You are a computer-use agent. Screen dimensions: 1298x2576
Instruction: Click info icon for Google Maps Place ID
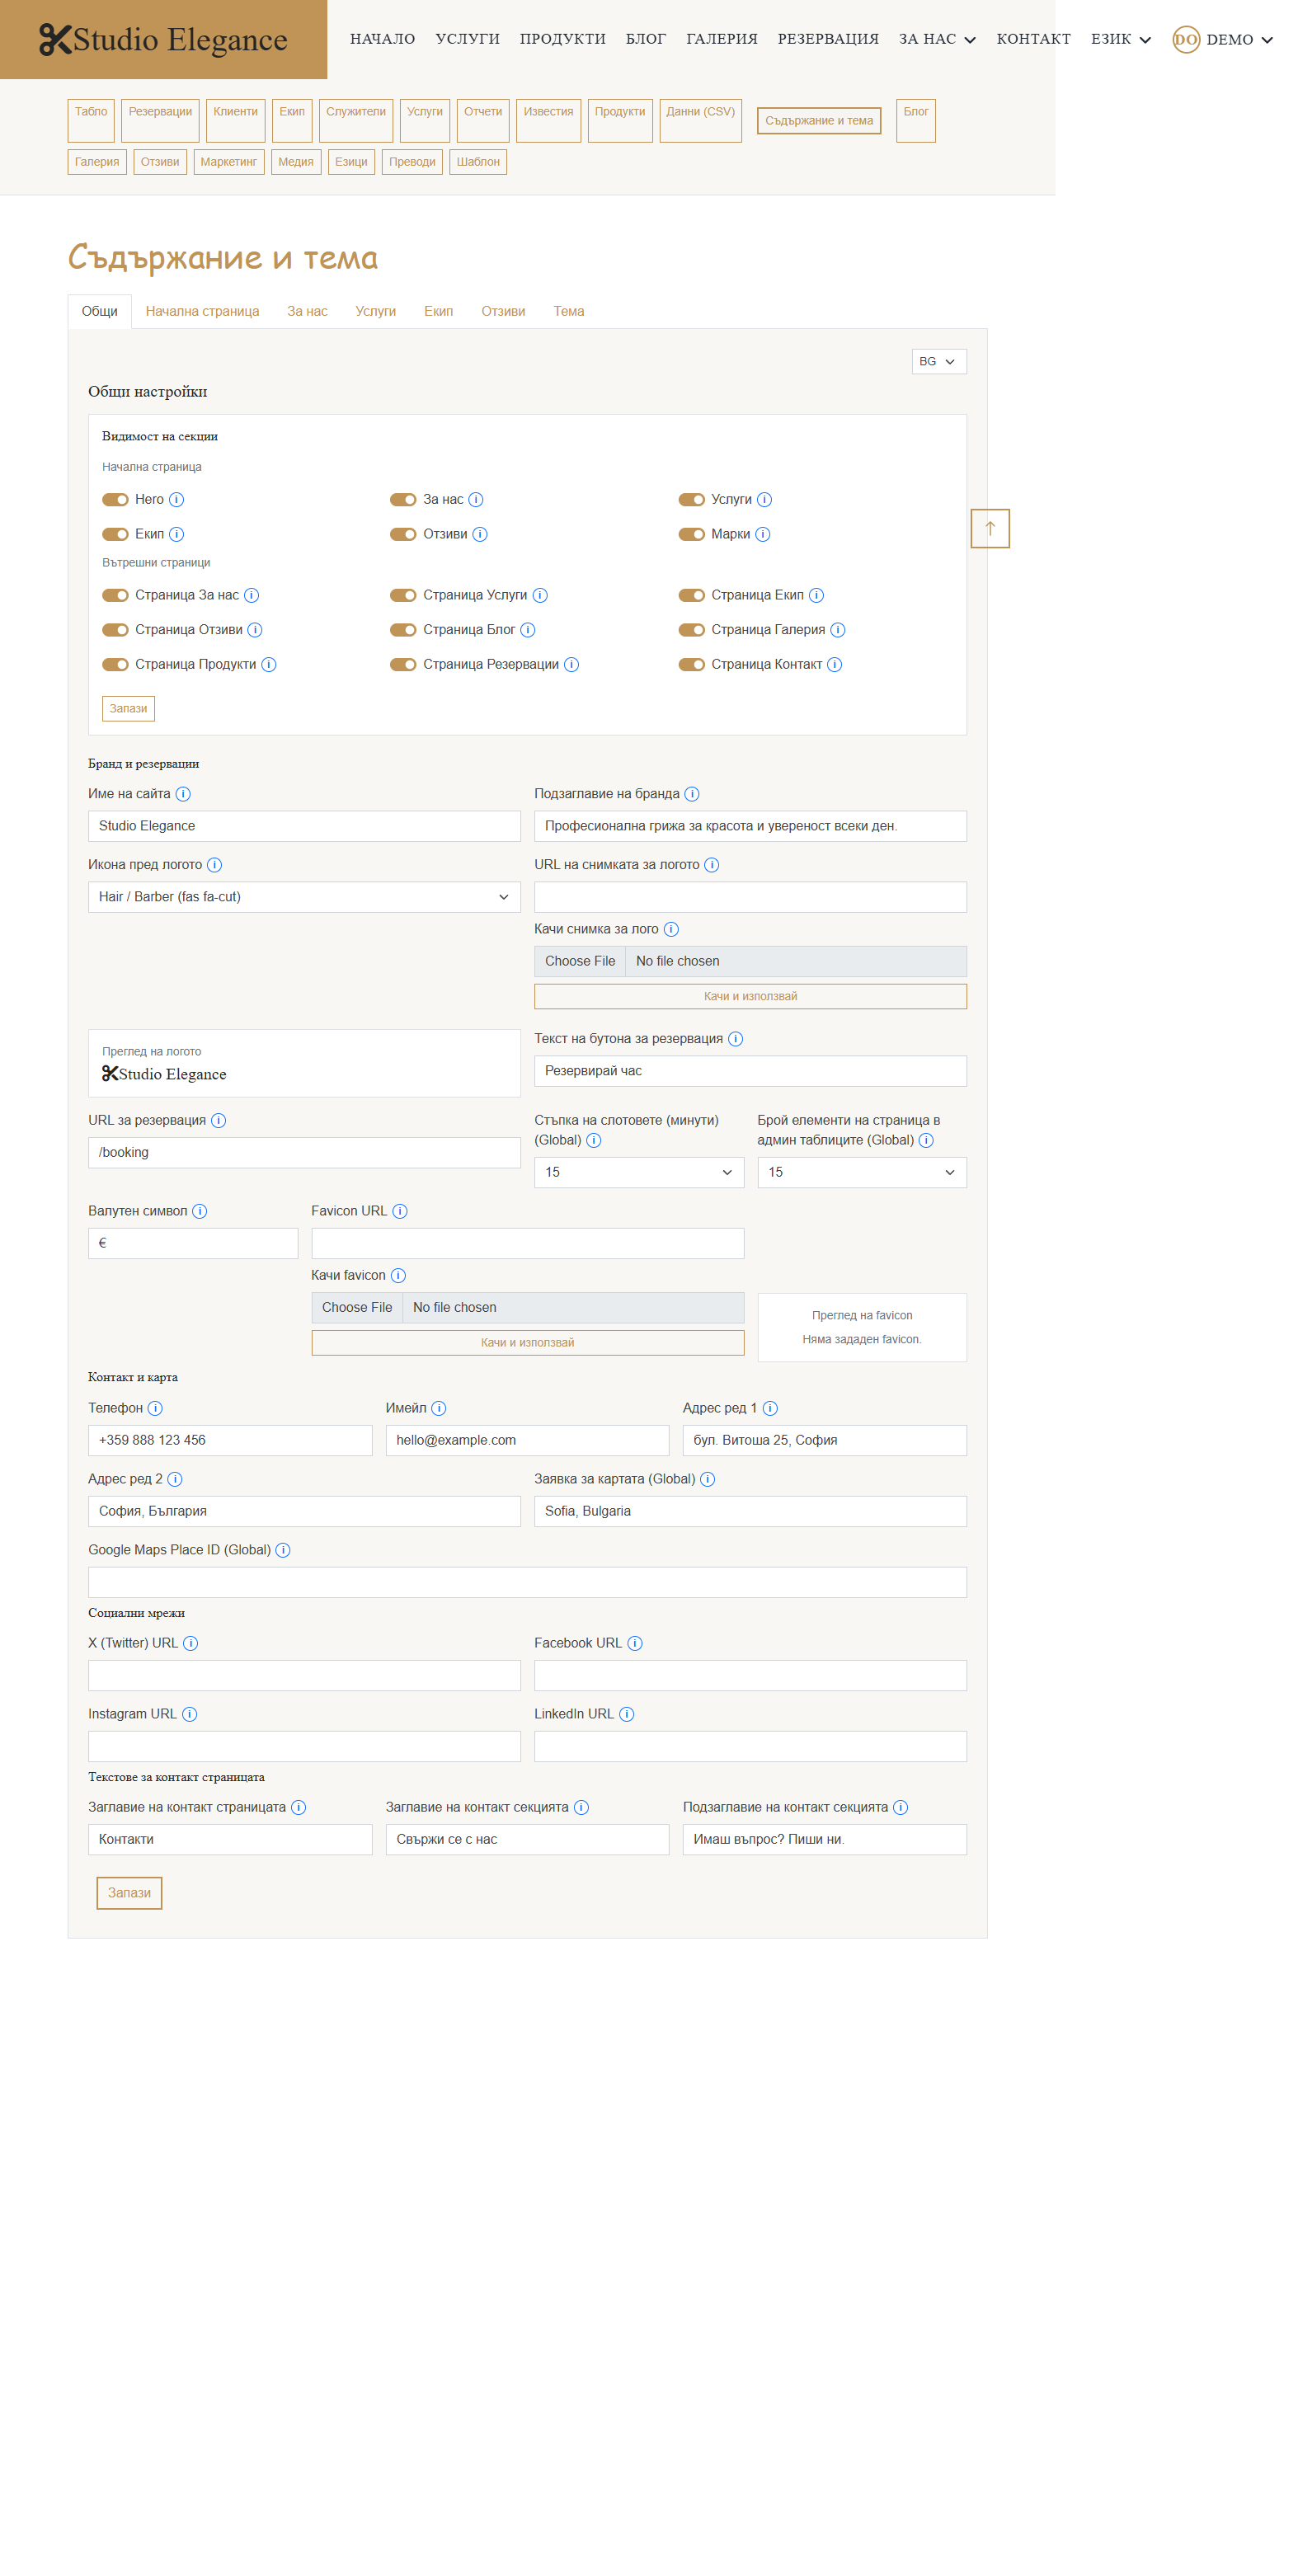click(x=283, y=1550)
